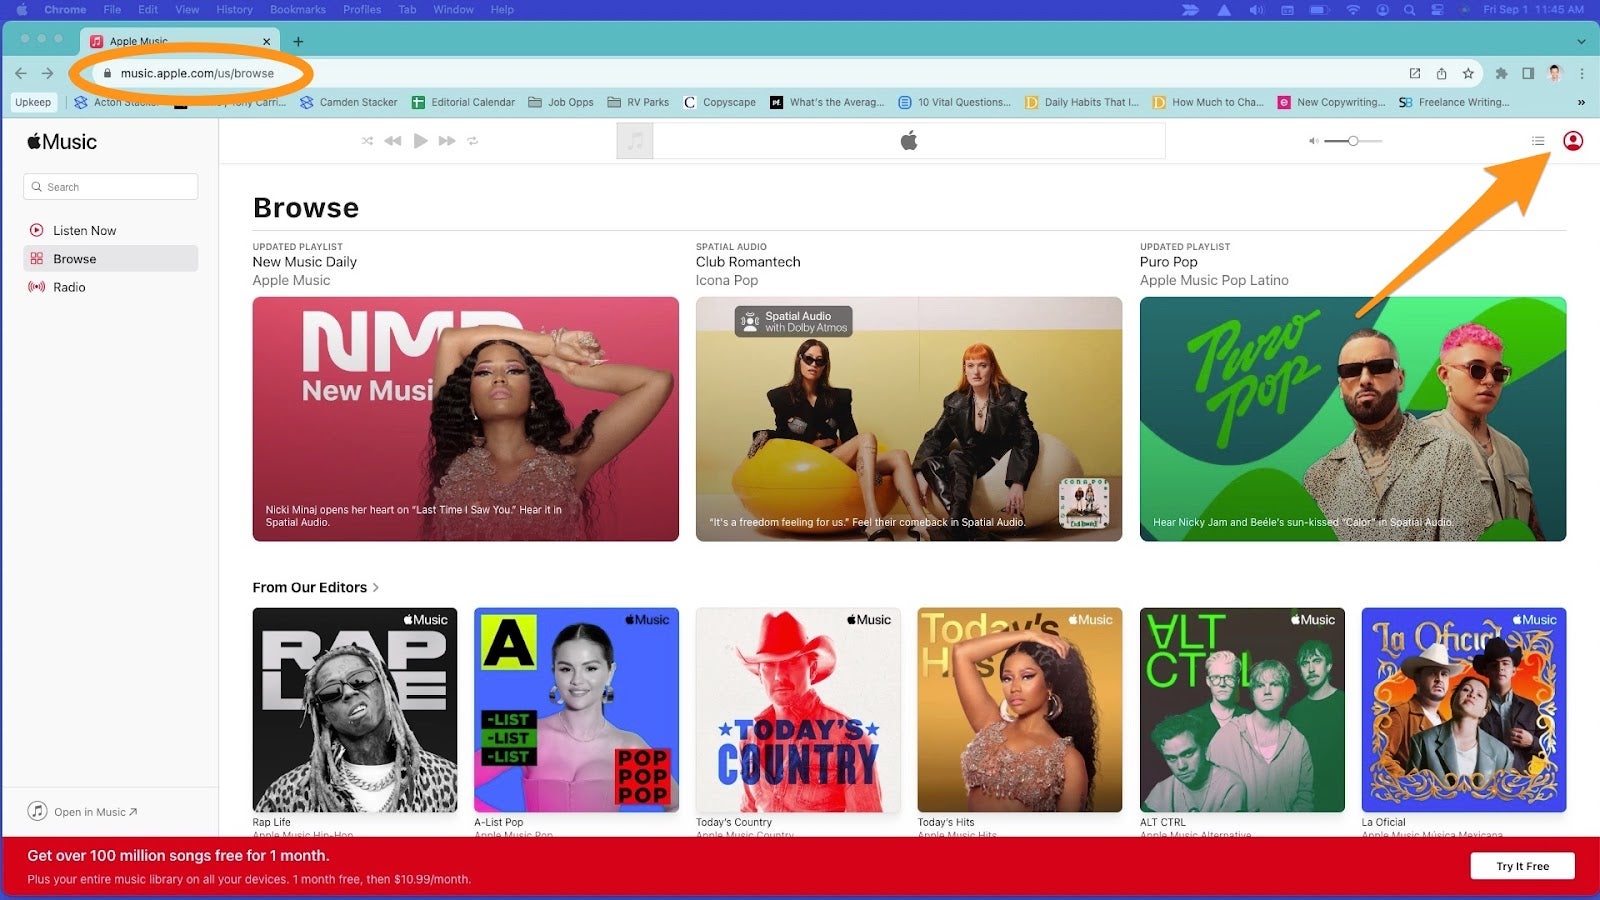Go to the previous track
The height and width of the screenshot is (900, 1600).
[393, 141]
